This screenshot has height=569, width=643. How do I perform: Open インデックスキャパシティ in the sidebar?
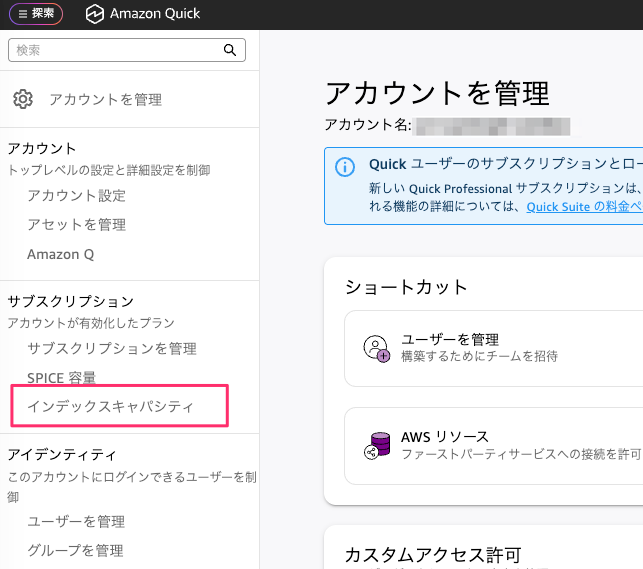110,406
